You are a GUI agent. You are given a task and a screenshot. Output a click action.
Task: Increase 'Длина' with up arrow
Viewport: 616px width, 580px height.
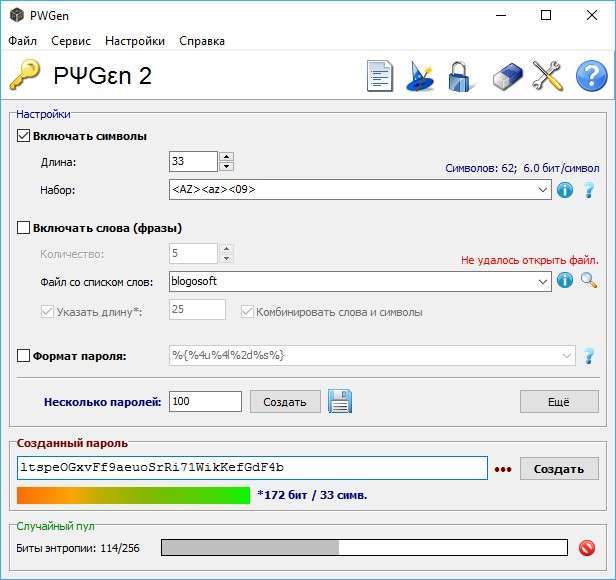[x=226, y=157]
